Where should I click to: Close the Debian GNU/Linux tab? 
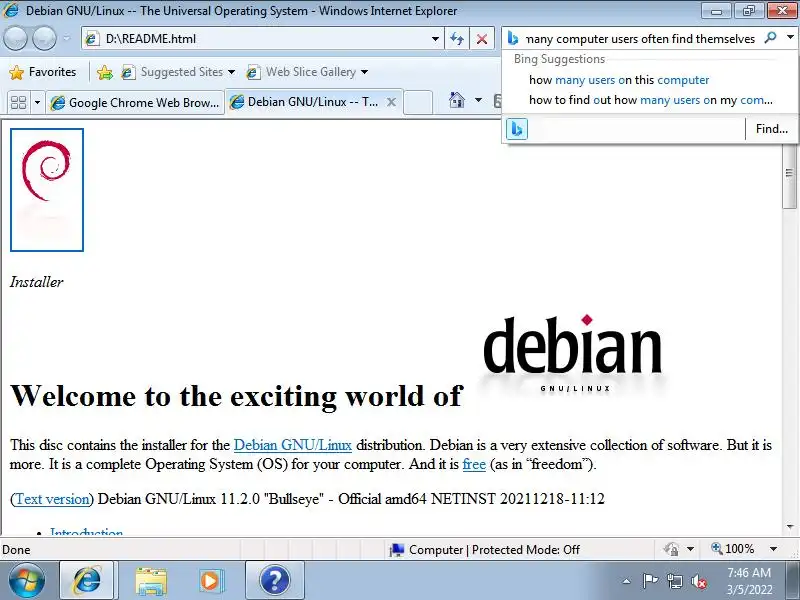pos(391,102)
